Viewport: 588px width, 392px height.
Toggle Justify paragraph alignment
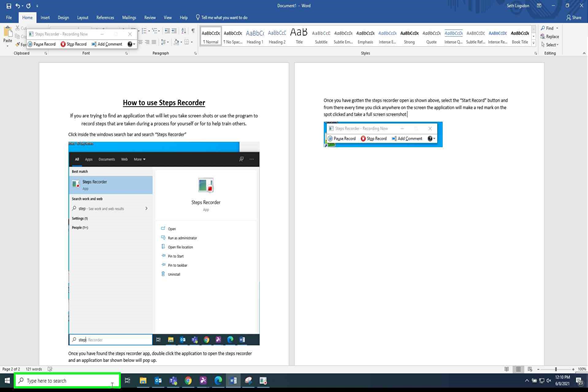154,42
